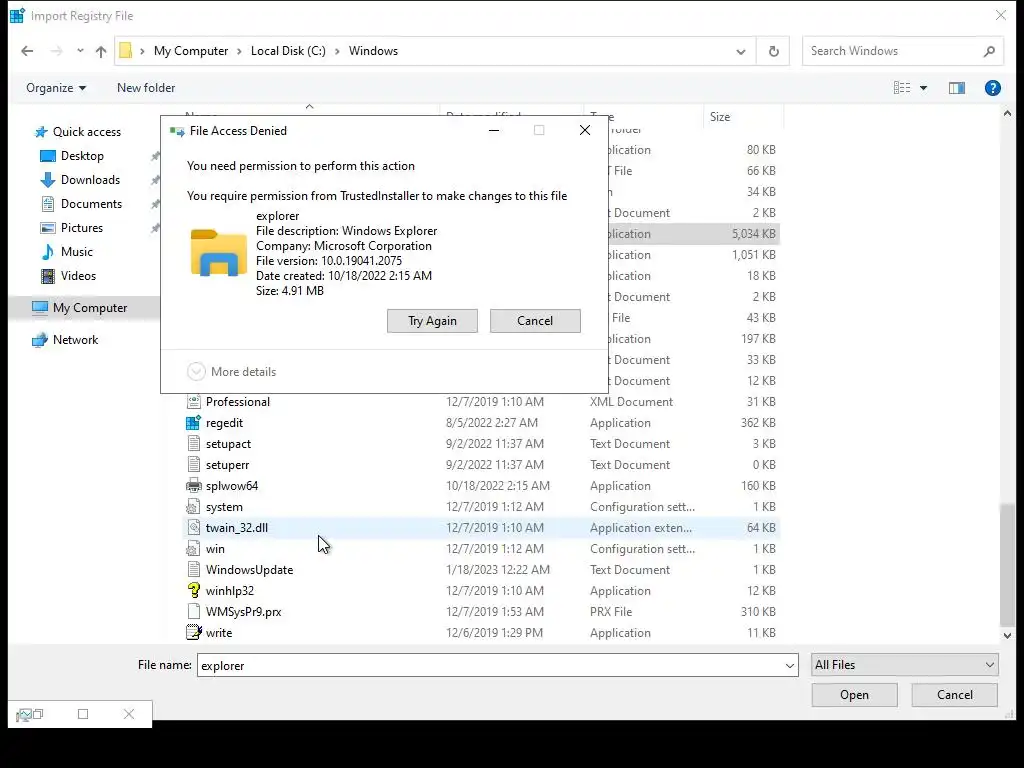The width and height of the screenshot is (1024, 768).
Task: Open the Organize menu
Action: pos(56,88)
